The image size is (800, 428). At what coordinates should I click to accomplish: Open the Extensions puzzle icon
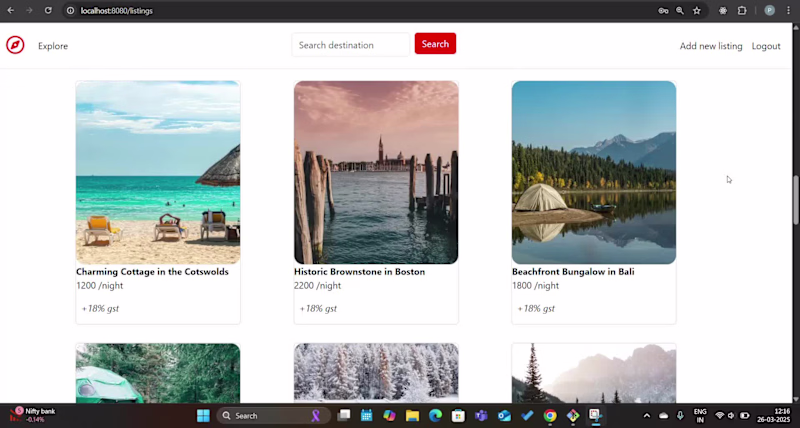click(x=742, y=10)
